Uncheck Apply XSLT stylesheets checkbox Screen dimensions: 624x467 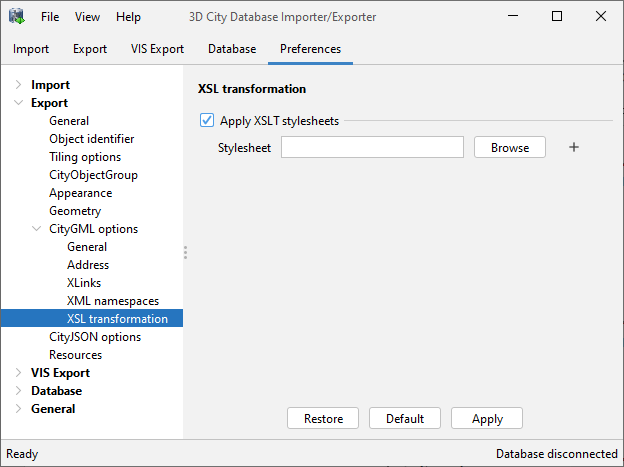(207, 120)
